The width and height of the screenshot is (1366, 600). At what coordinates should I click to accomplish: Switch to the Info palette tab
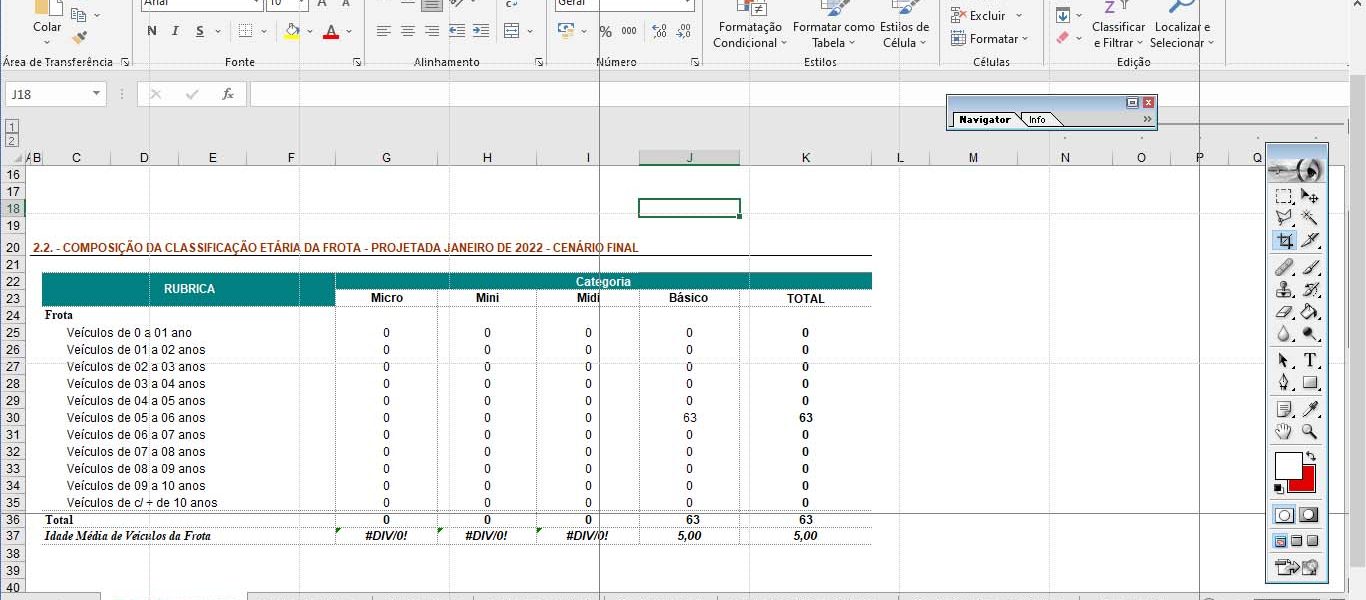tap(1038, 120)
